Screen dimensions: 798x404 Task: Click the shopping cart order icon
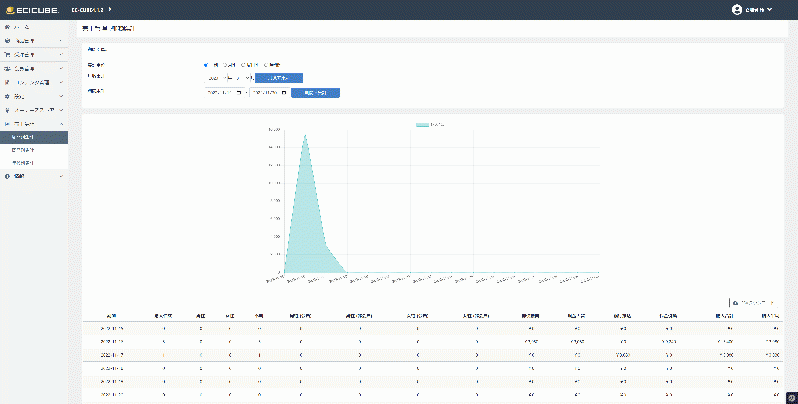[x=7, y=54]
